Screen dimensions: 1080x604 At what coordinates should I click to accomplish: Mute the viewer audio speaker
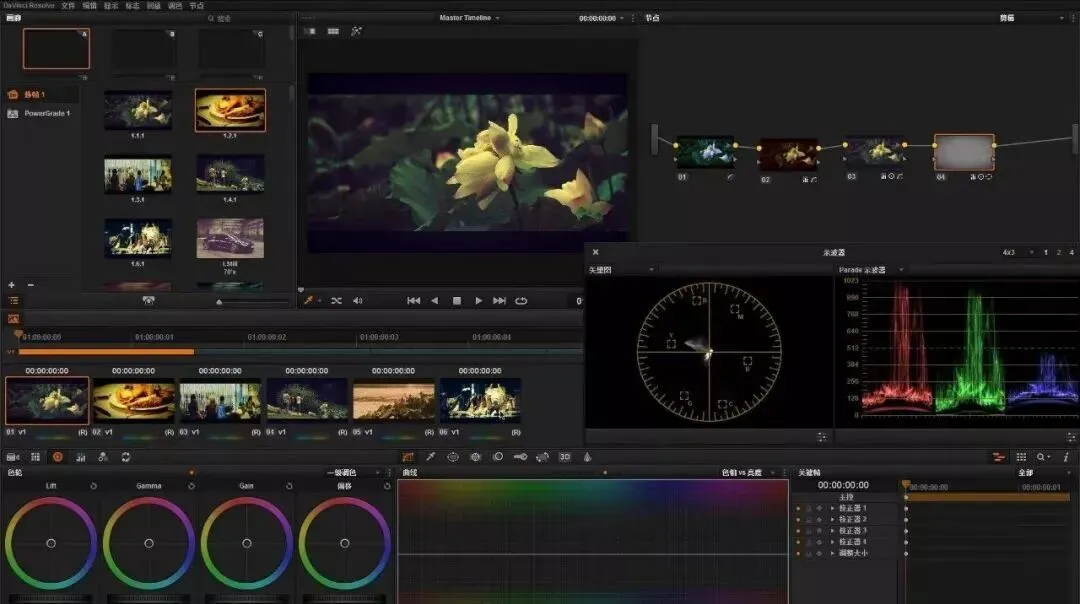(358, 300)
